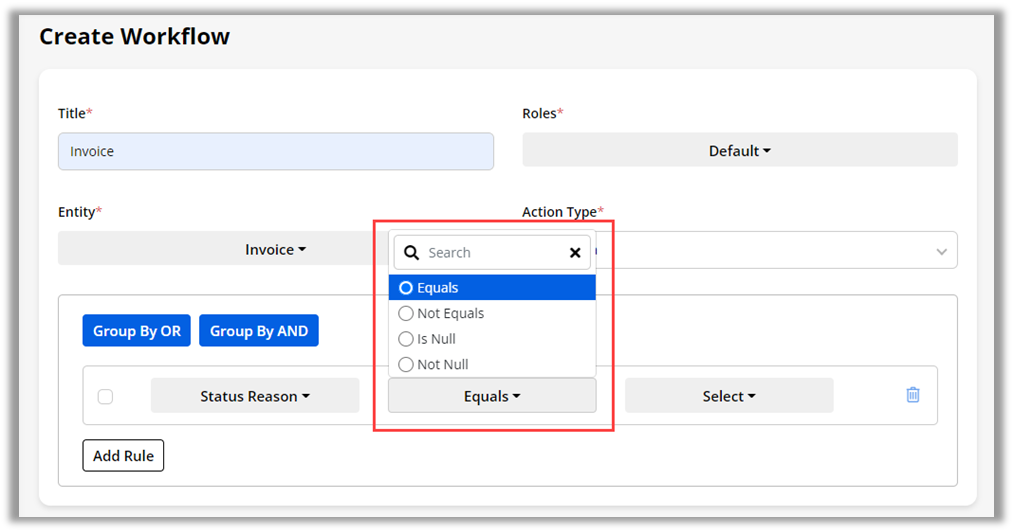
Task: Open the Status Reason field dropdown
Action: click(254, 396)
